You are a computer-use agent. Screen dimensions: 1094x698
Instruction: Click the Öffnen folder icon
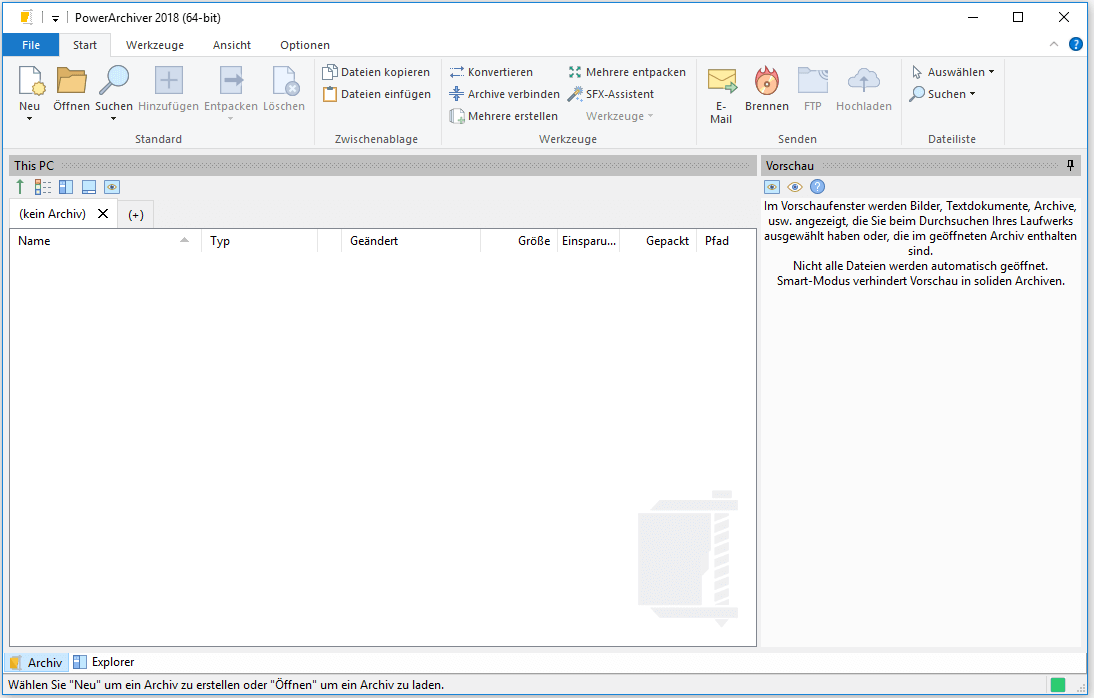click(71, 82)
